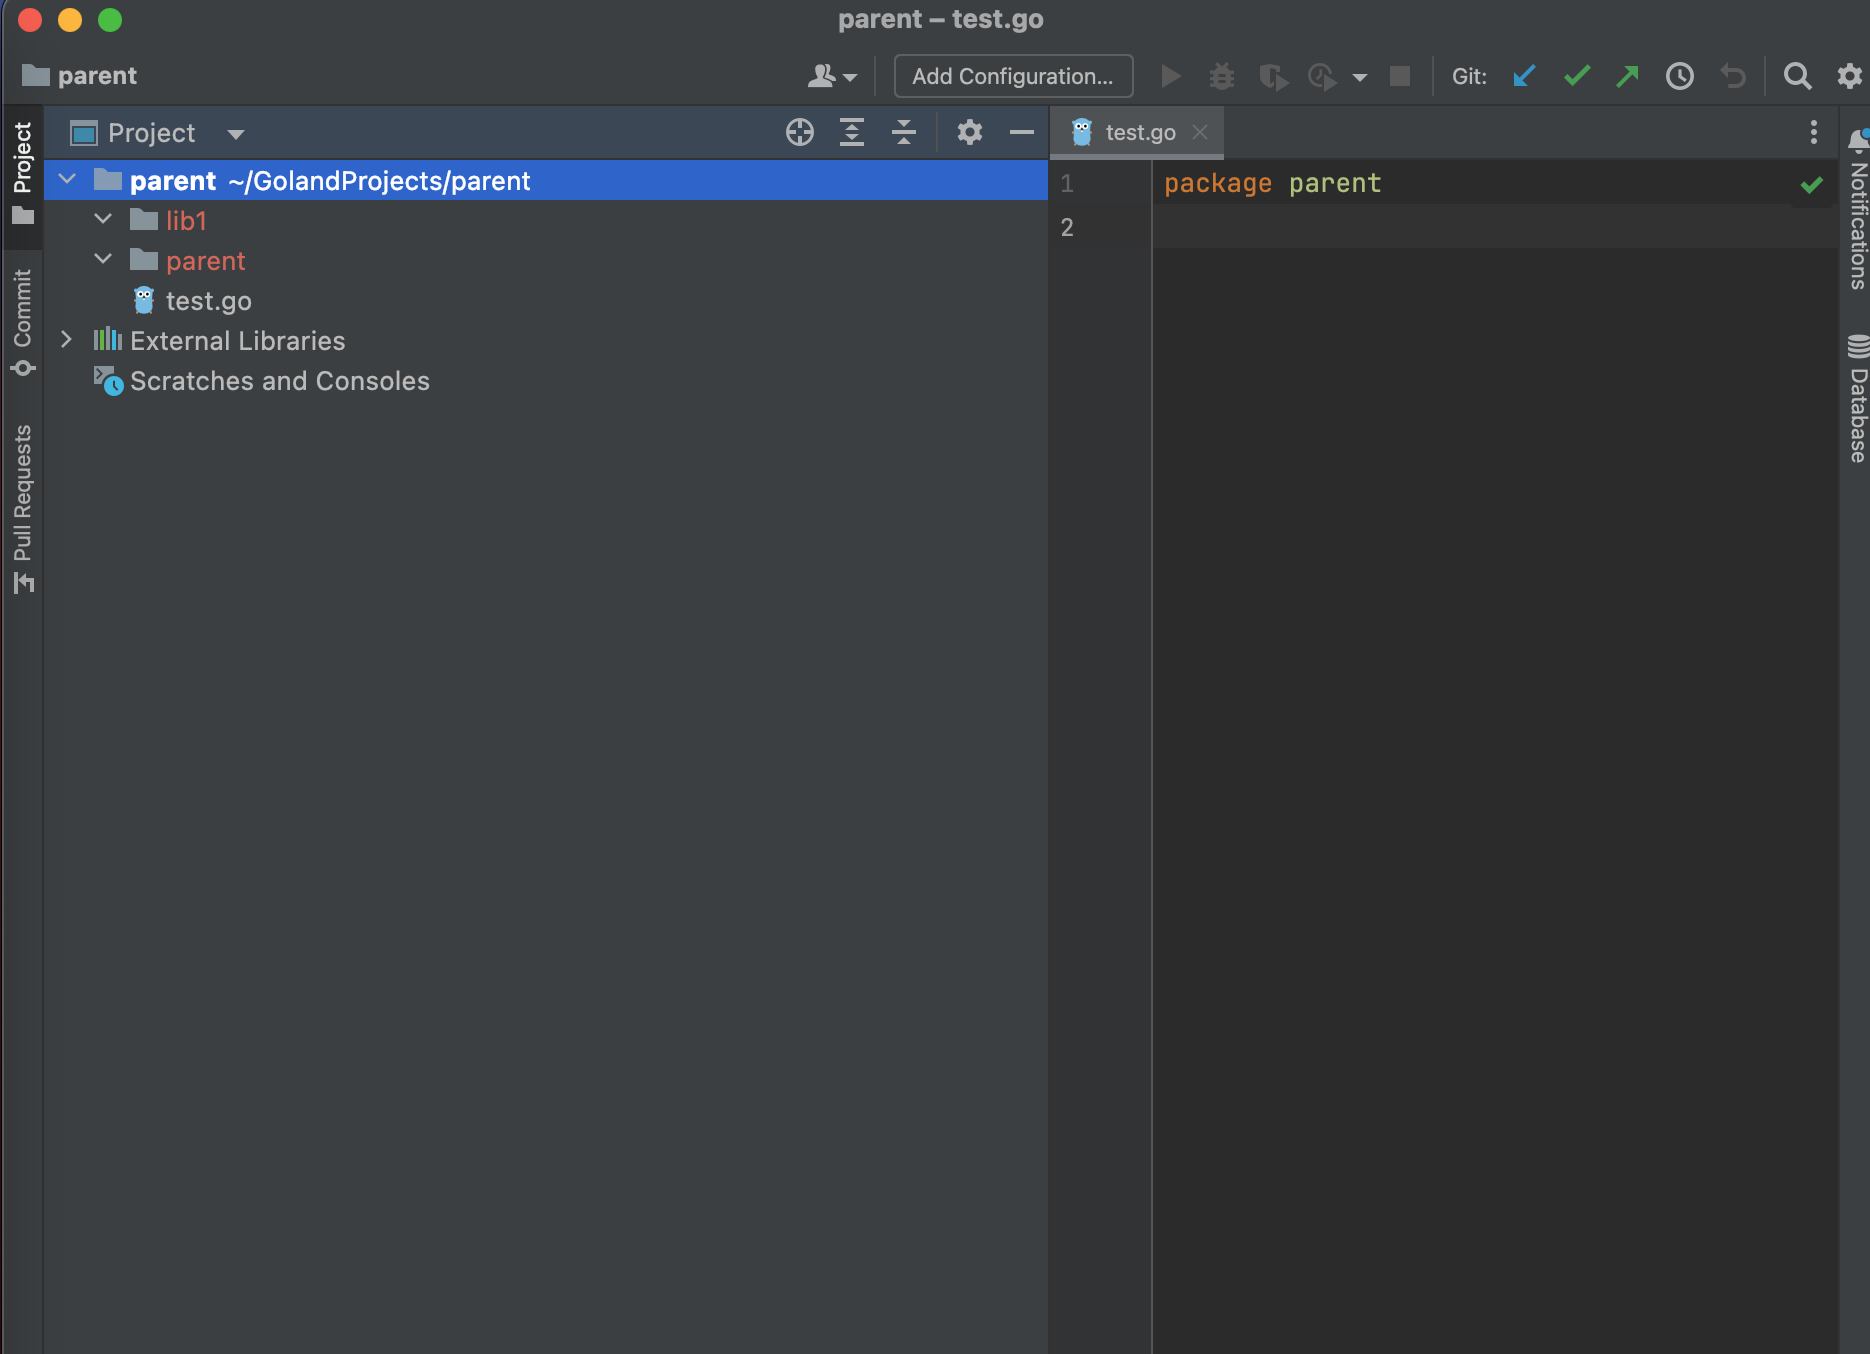Click line number 1 in gutter
Image resolution: width=1870 pixels, height=1354 pixels.
pyautogui.click(x=1067, y=184)
